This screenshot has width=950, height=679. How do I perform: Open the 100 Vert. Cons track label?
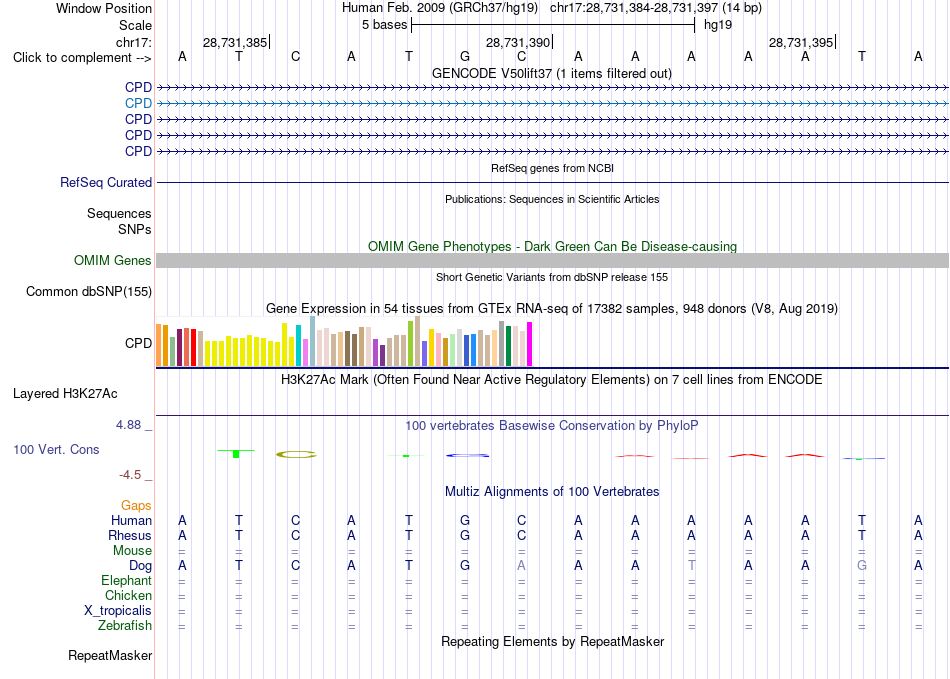click(56, 449)
